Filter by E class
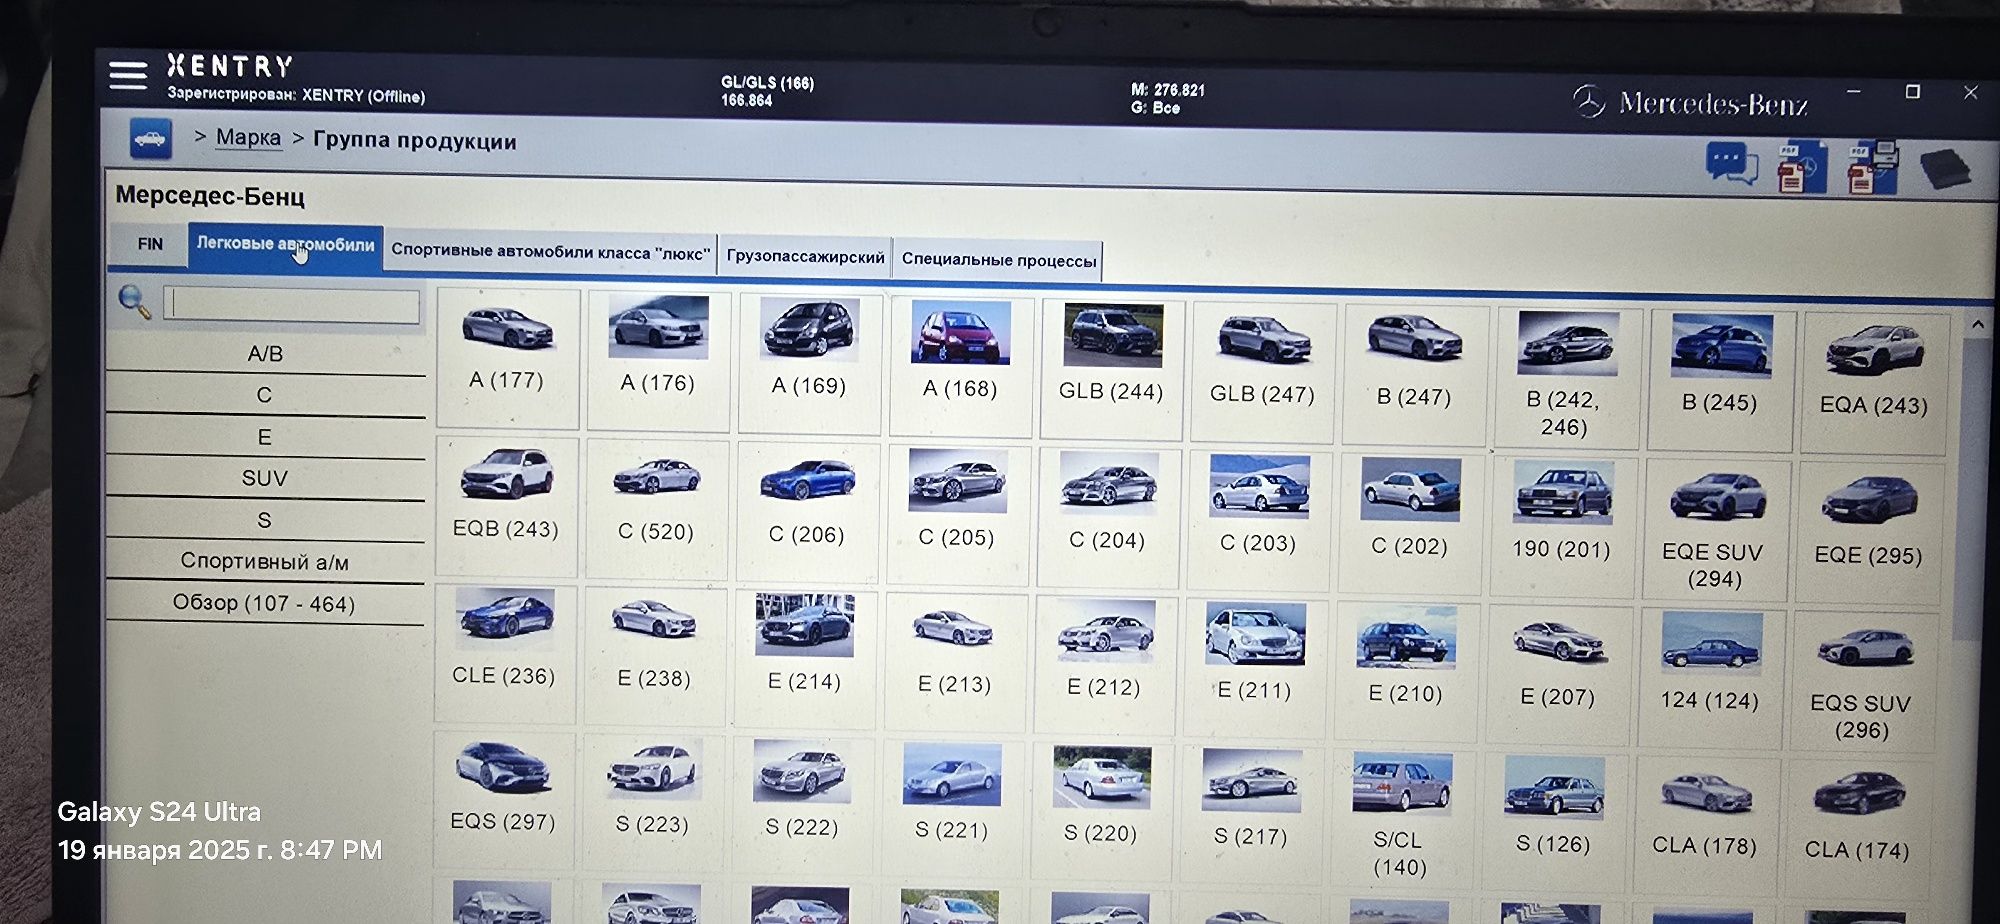Image resolution: width=2000 pixels, height=924 pixels. point(265,437)
